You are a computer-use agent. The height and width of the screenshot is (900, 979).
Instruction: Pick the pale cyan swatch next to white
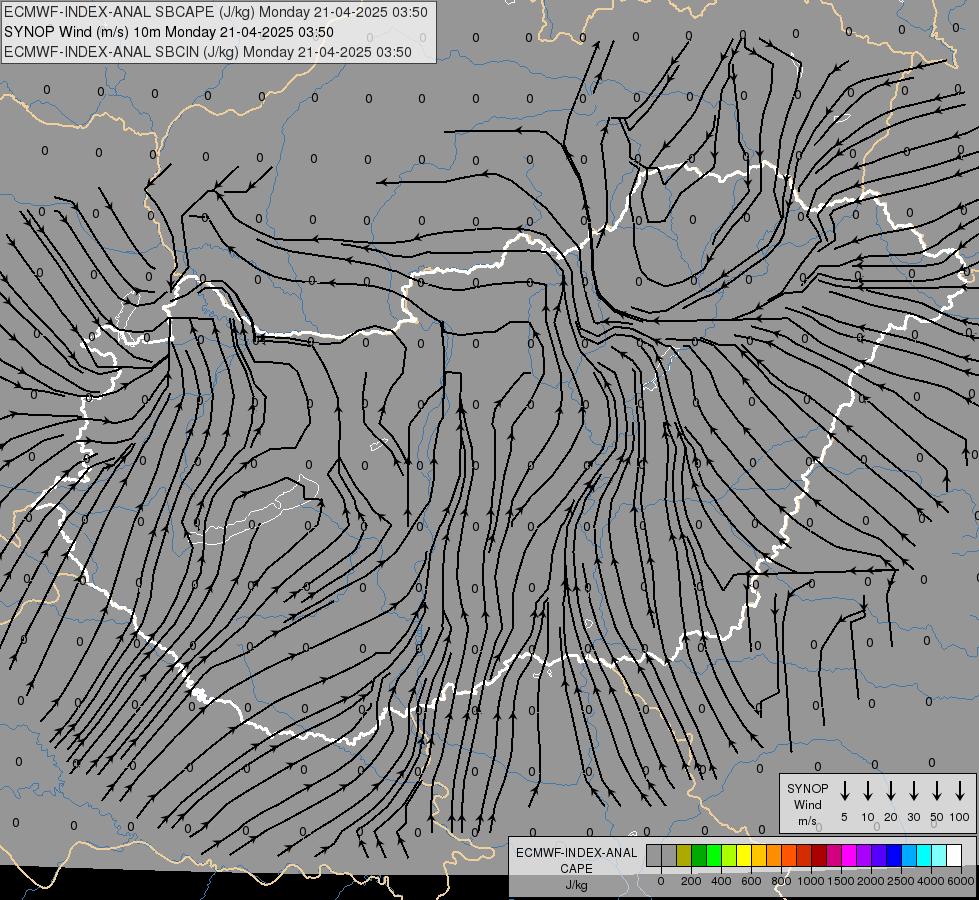(x=939, y=855)
